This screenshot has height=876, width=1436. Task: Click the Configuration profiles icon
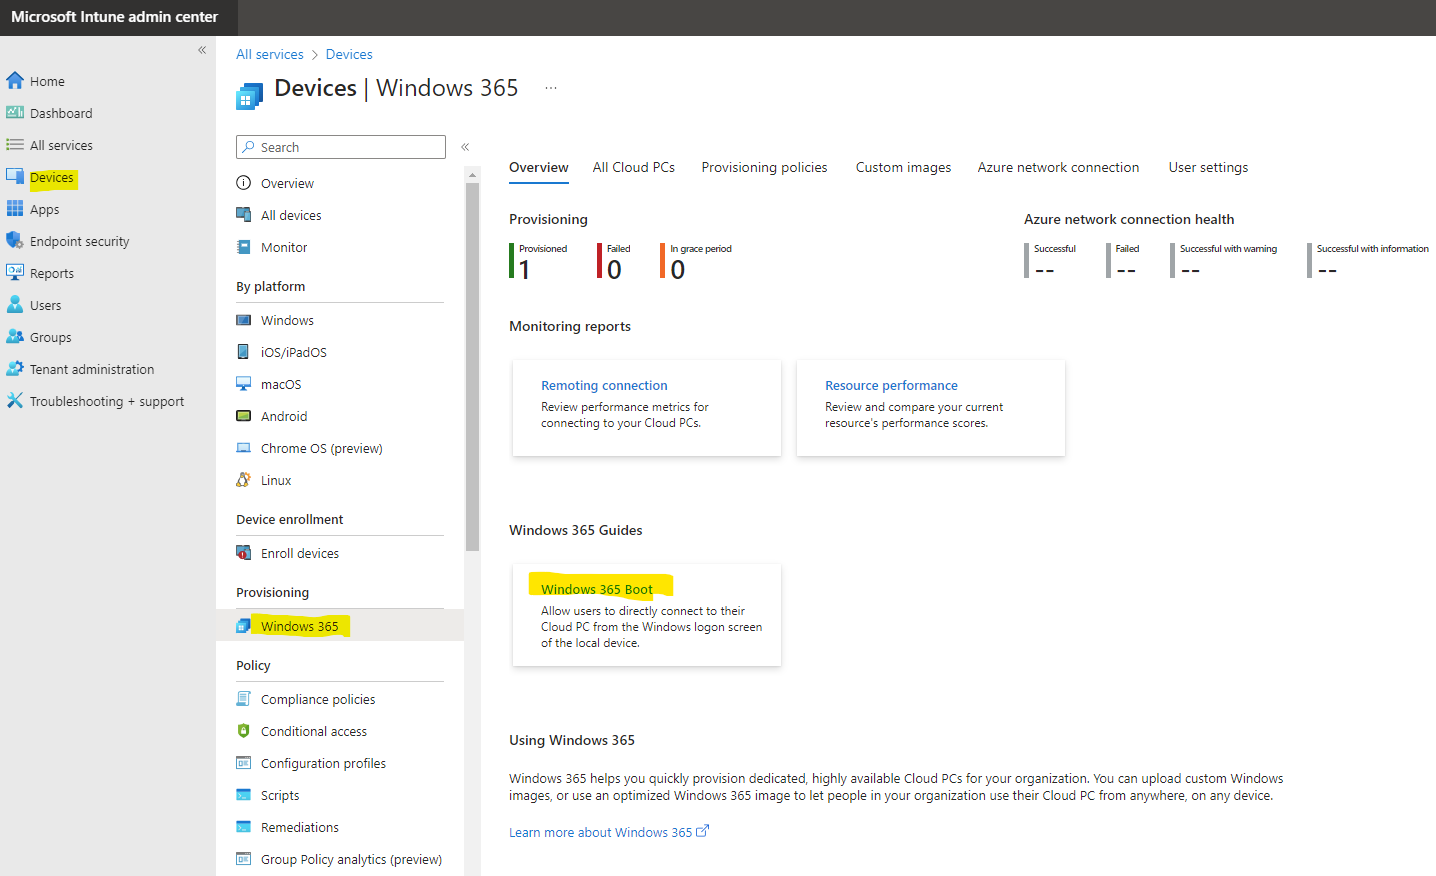(x=243, y=763)
